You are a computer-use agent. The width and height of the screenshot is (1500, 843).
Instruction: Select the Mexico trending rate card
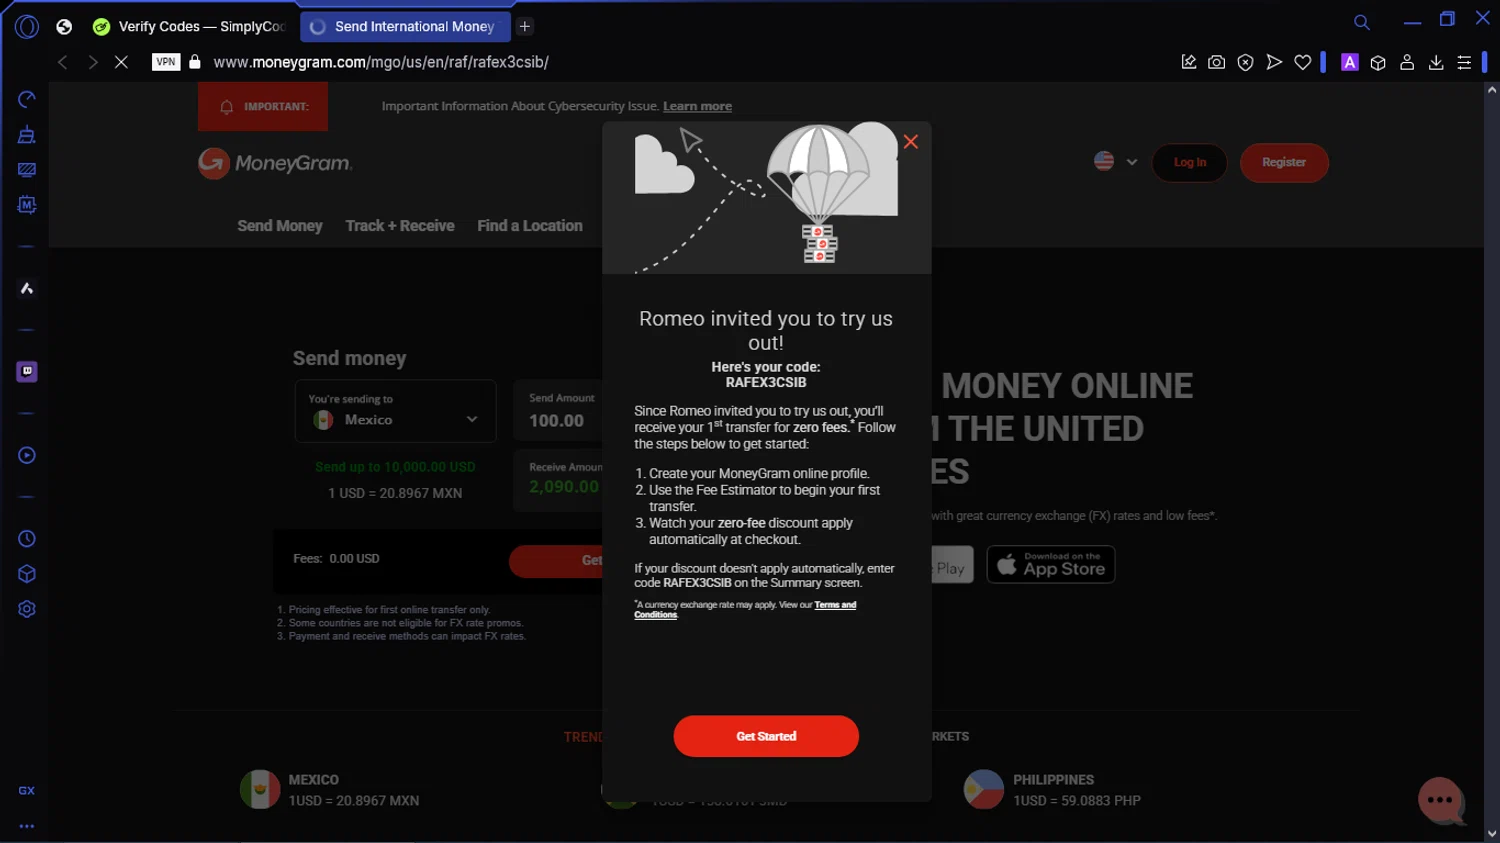click(x=330, y=790)
